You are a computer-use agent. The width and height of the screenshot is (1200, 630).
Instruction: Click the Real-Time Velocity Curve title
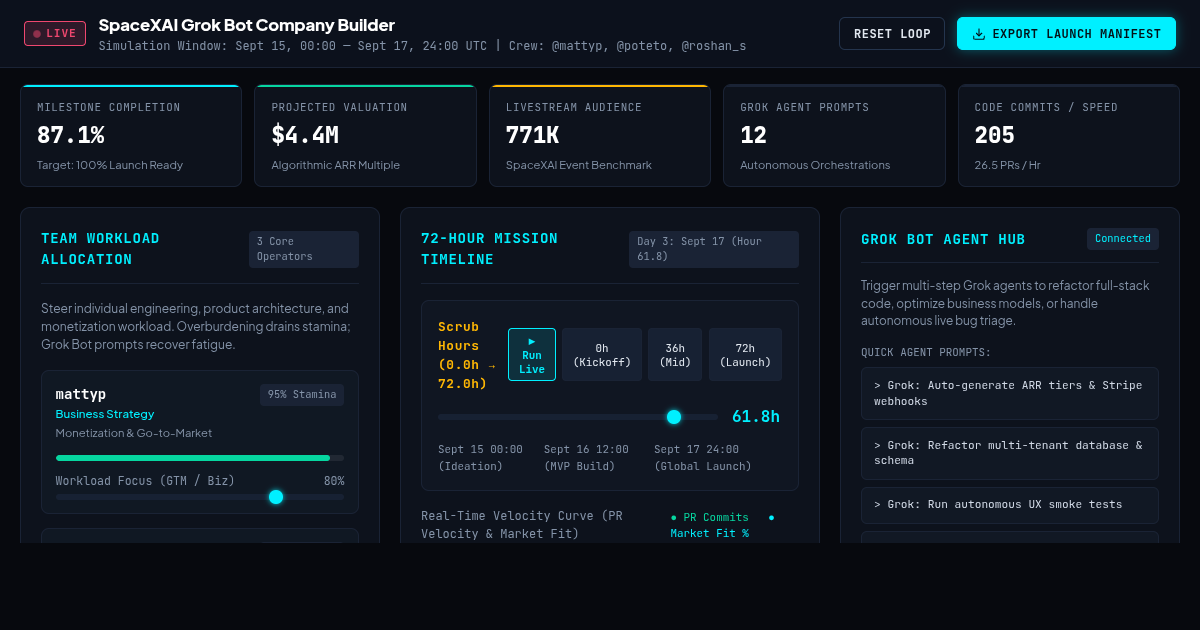[x=521, y=525]
